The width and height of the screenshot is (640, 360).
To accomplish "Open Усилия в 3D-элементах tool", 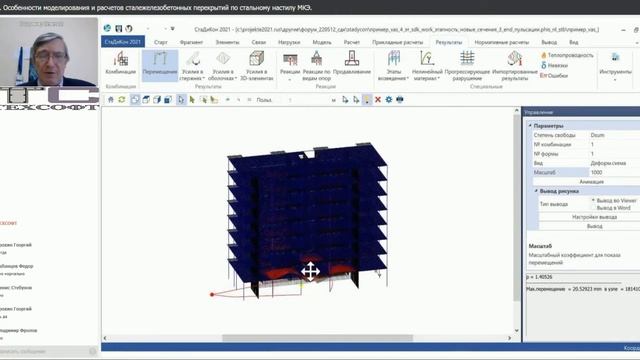I will coord(256,66).
